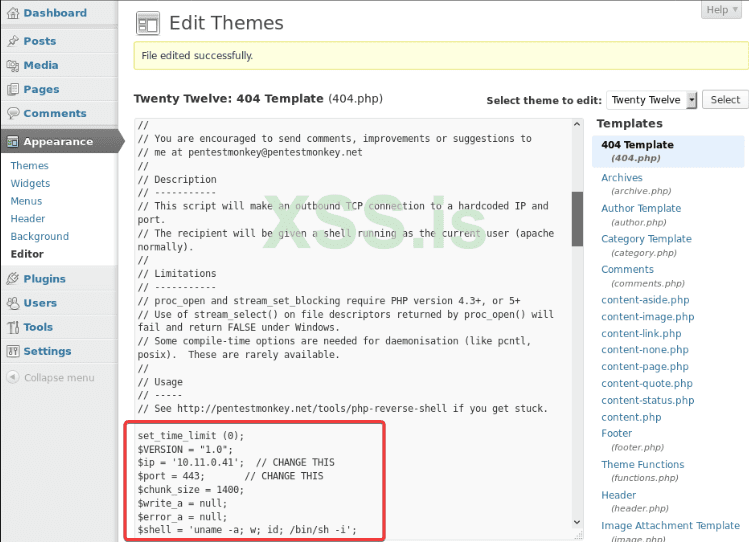
Task: Open the Background submenu
Action: [x=40, y=236]
